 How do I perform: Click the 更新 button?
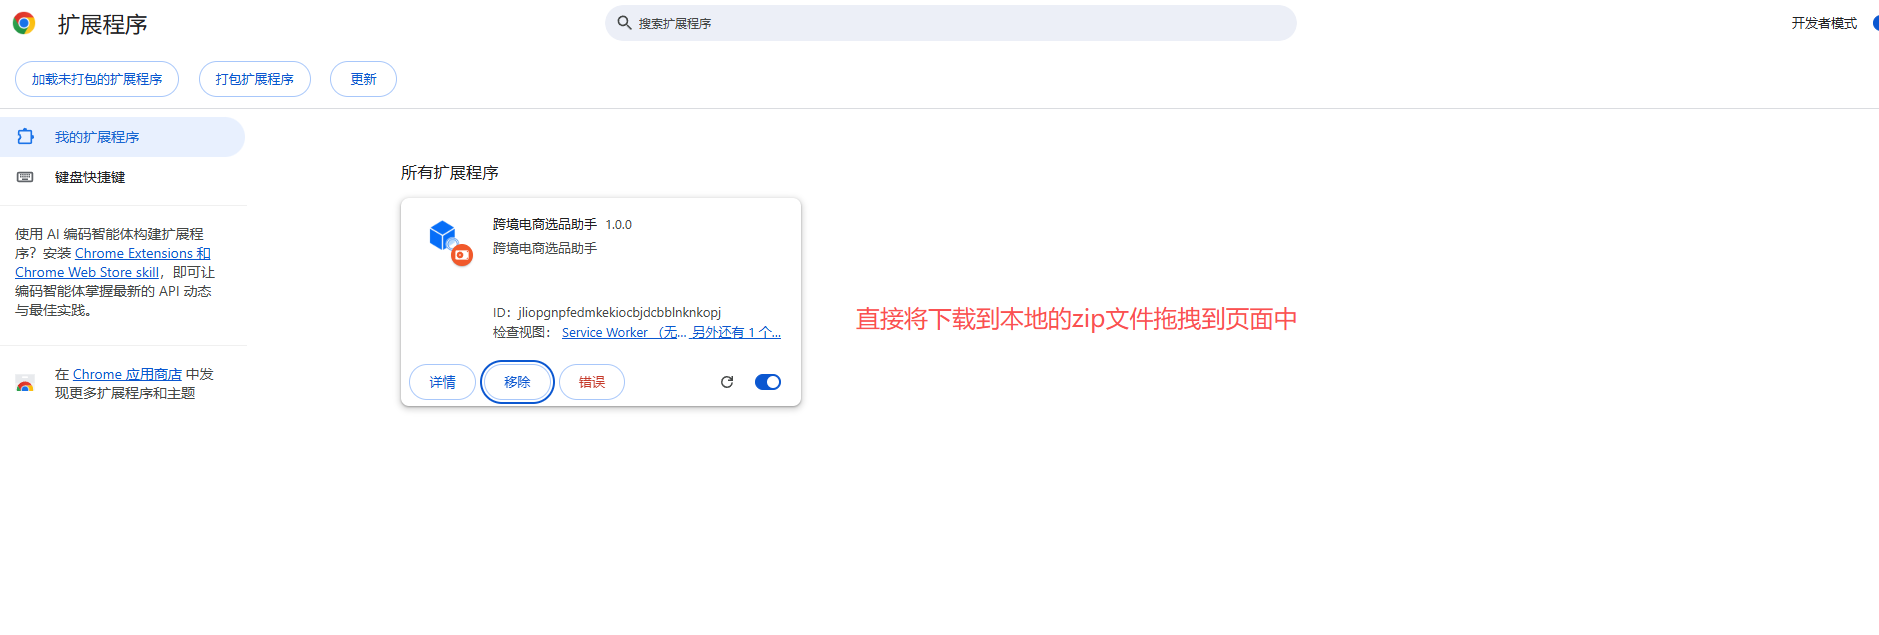click(x=363, y=79)
